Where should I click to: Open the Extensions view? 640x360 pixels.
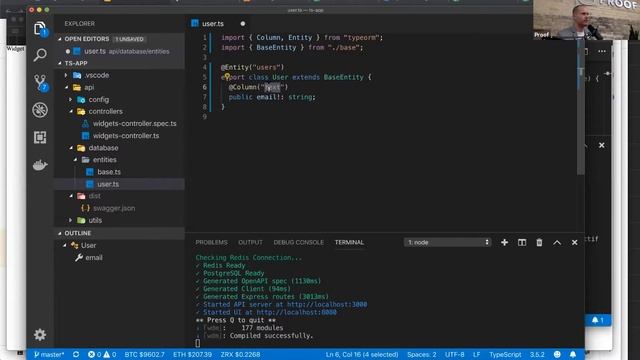click(40, 137)
